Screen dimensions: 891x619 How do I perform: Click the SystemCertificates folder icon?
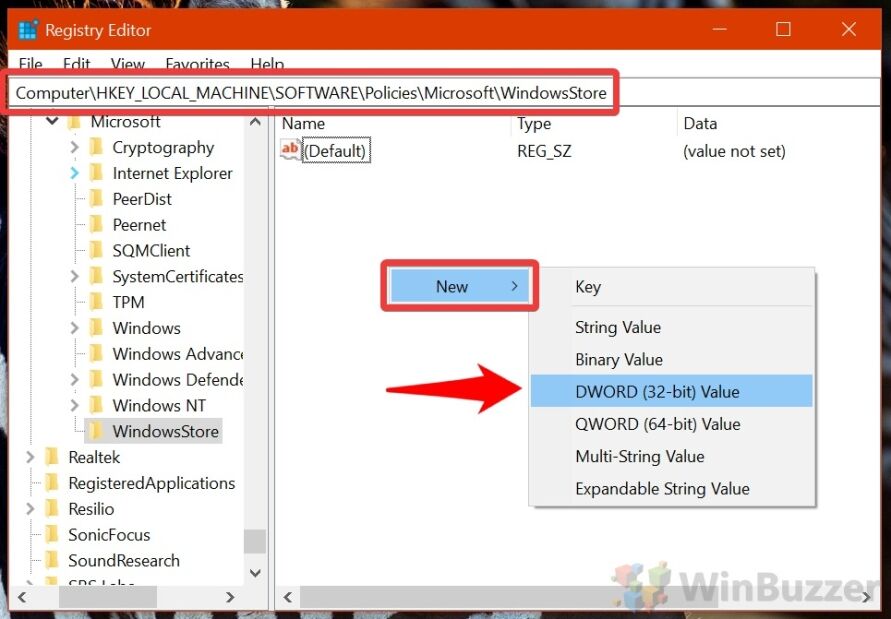click(97, 276)
